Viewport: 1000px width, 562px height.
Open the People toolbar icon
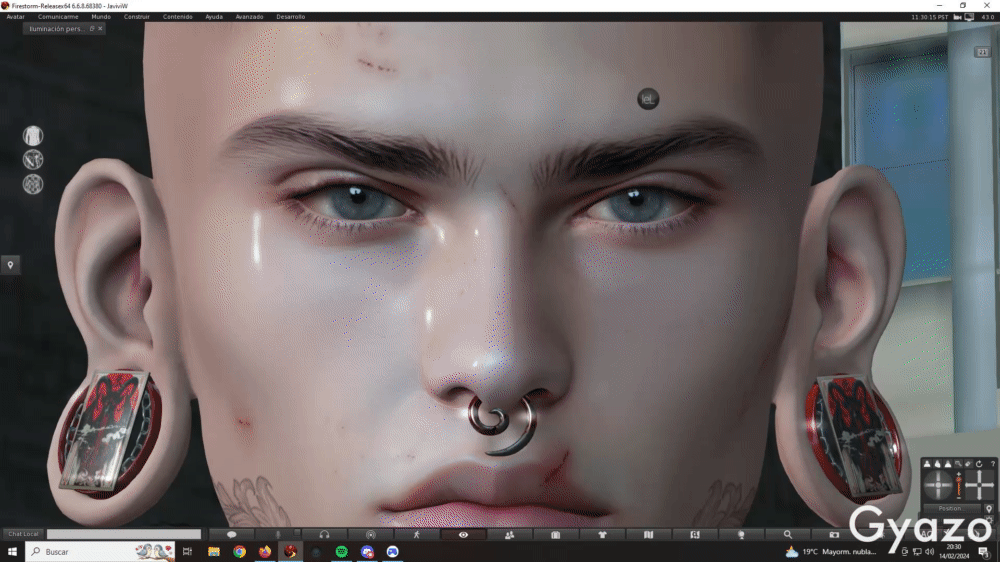click(510, 535)
